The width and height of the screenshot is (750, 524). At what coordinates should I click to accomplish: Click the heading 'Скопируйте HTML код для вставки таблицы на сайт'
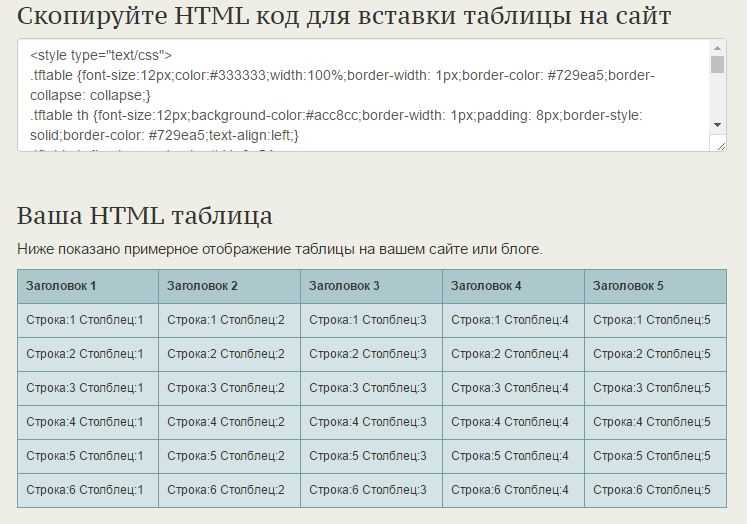coord(344,16)
